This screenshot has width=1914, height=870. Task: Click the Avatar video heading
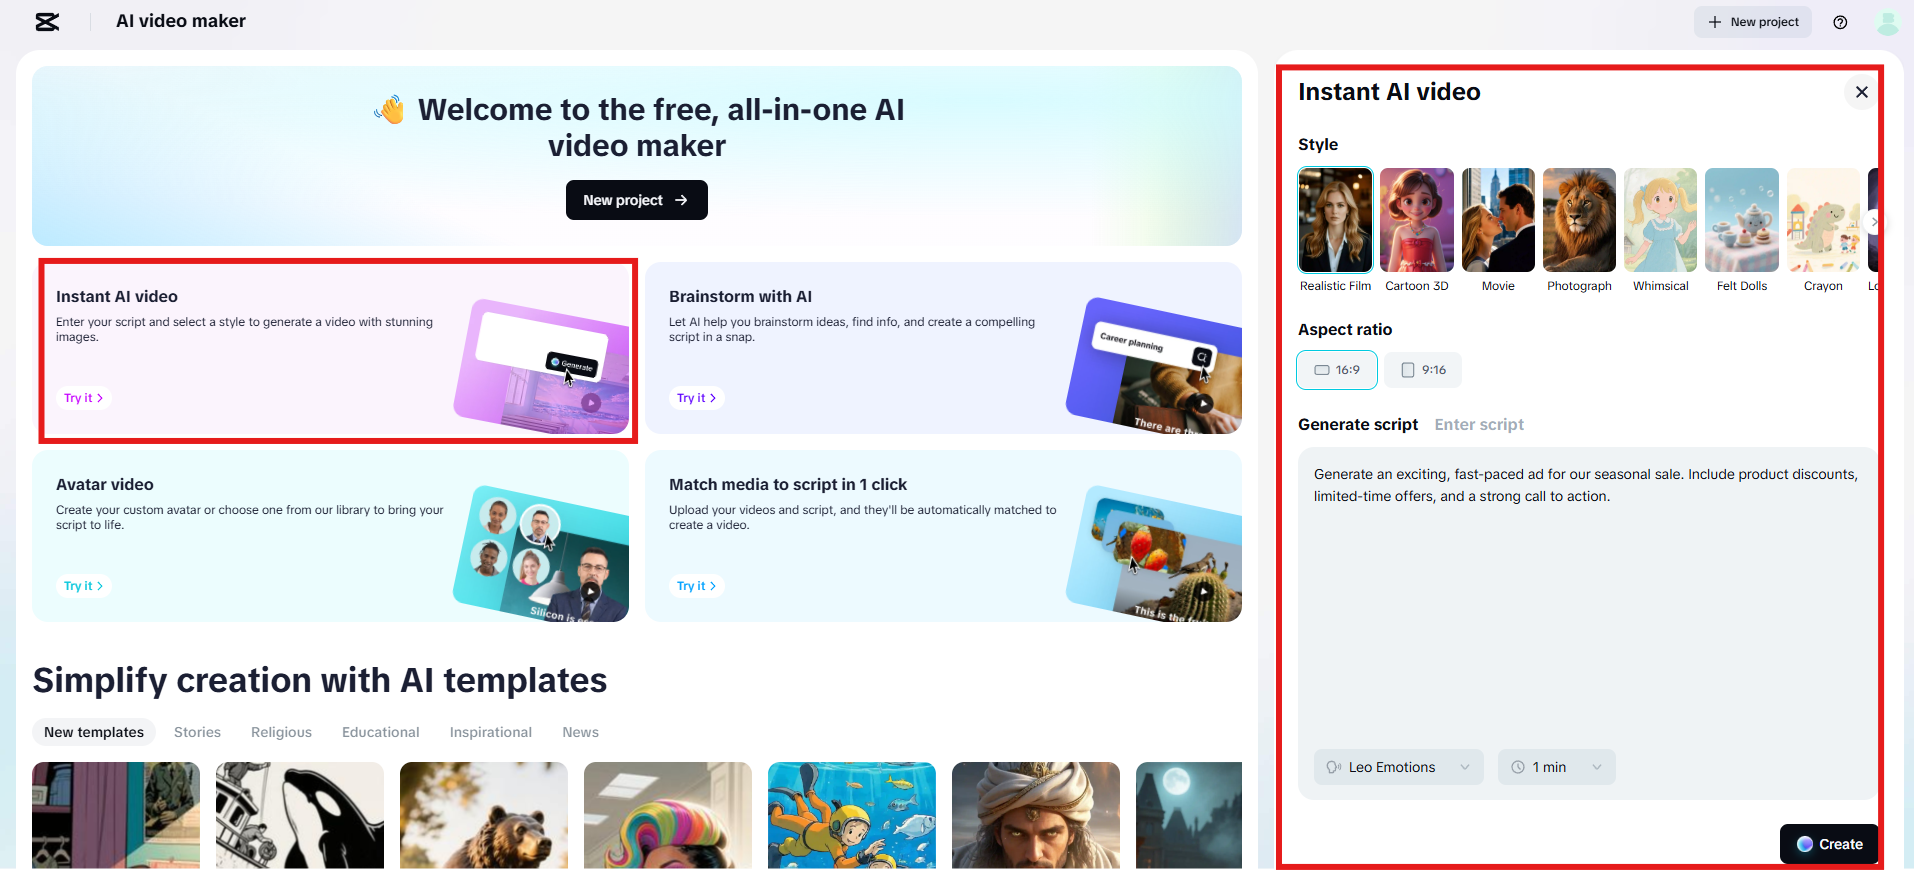coord(105,484)
